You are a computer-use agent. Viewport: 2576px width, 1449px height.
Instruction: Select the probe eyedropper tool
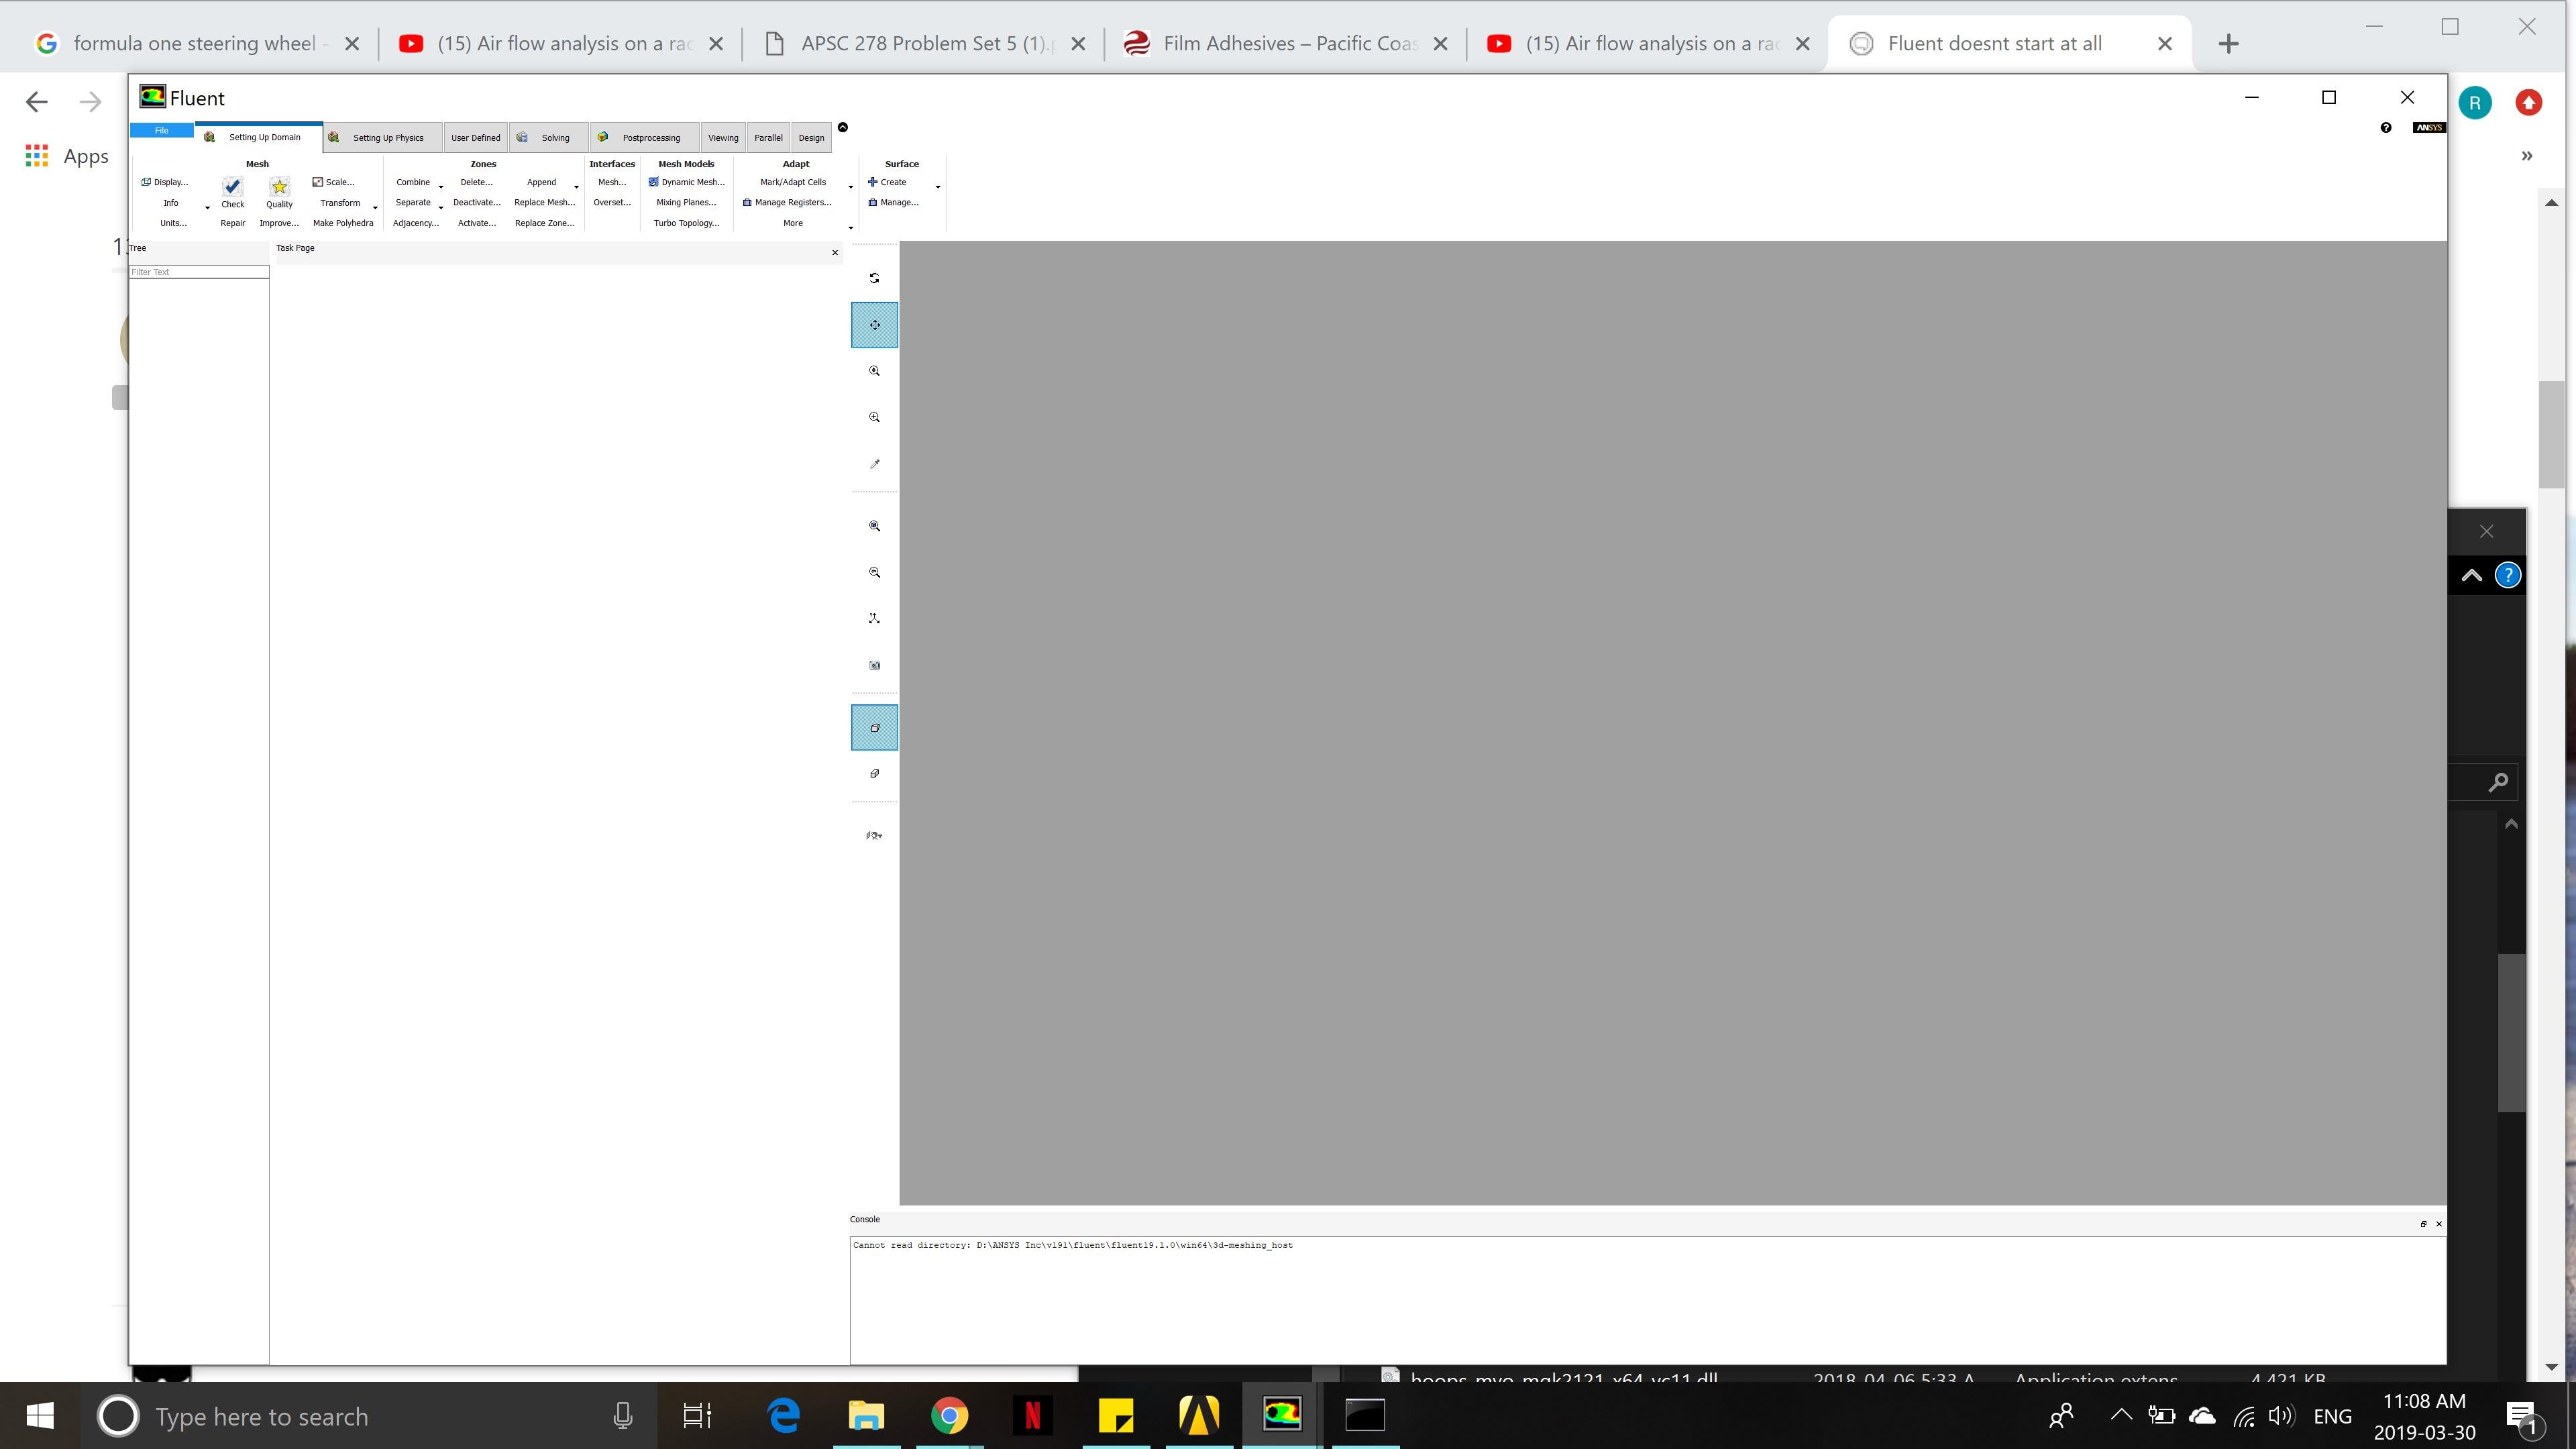874,464
